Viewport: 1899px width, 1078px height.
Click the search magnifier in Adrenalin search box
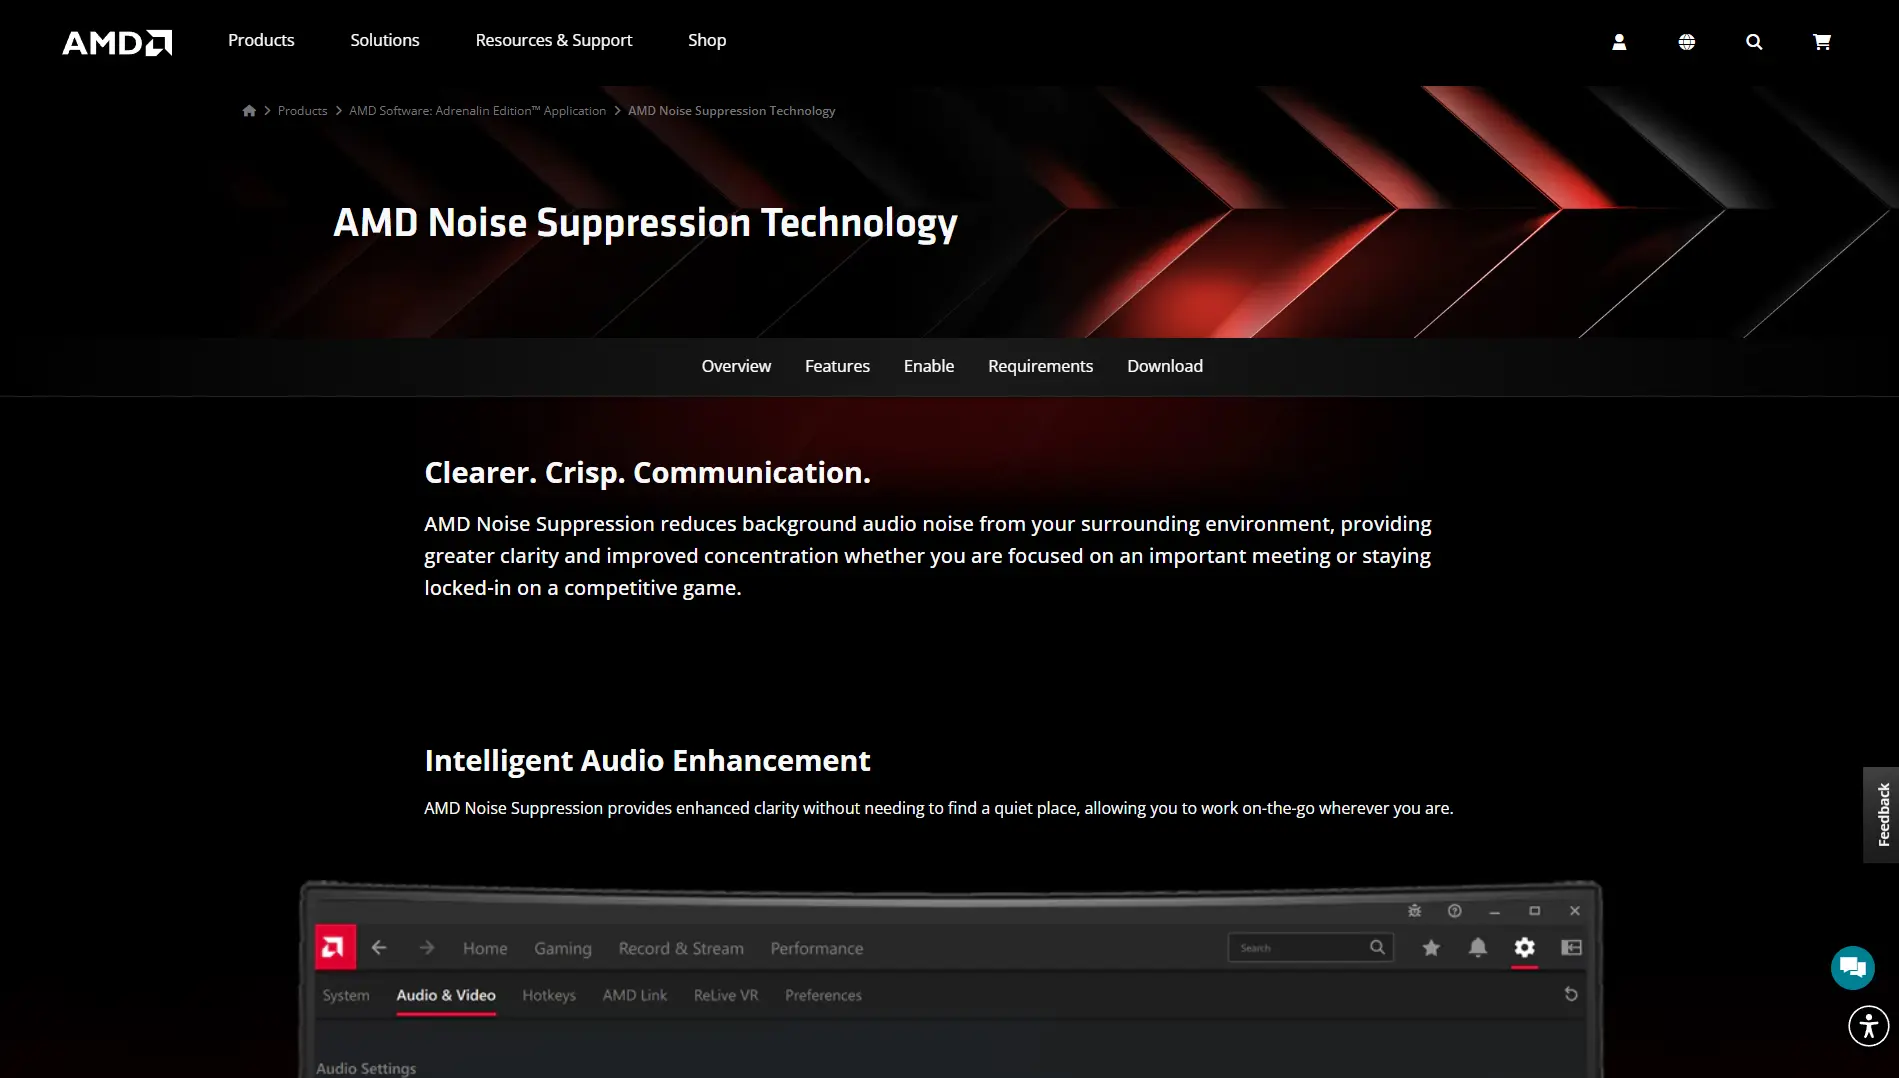[x=1377, y=947]
